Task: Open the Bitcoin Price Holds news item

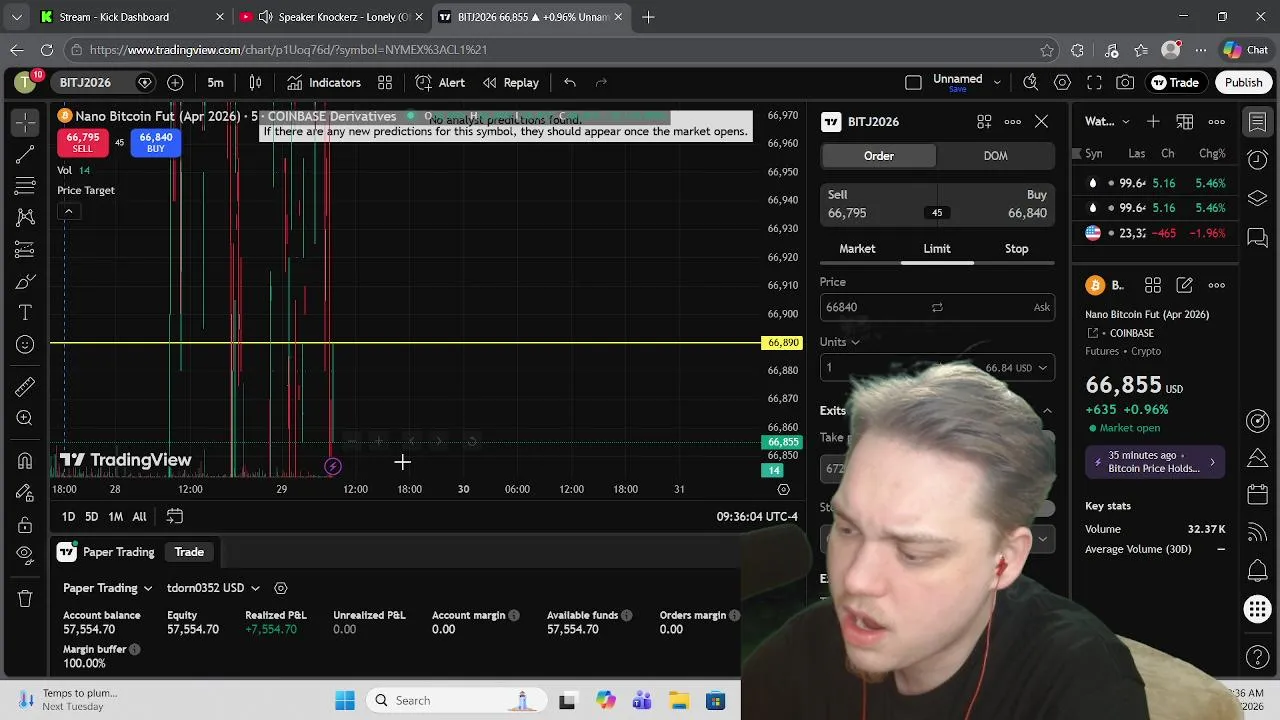Action: (x=1155, y=462)
